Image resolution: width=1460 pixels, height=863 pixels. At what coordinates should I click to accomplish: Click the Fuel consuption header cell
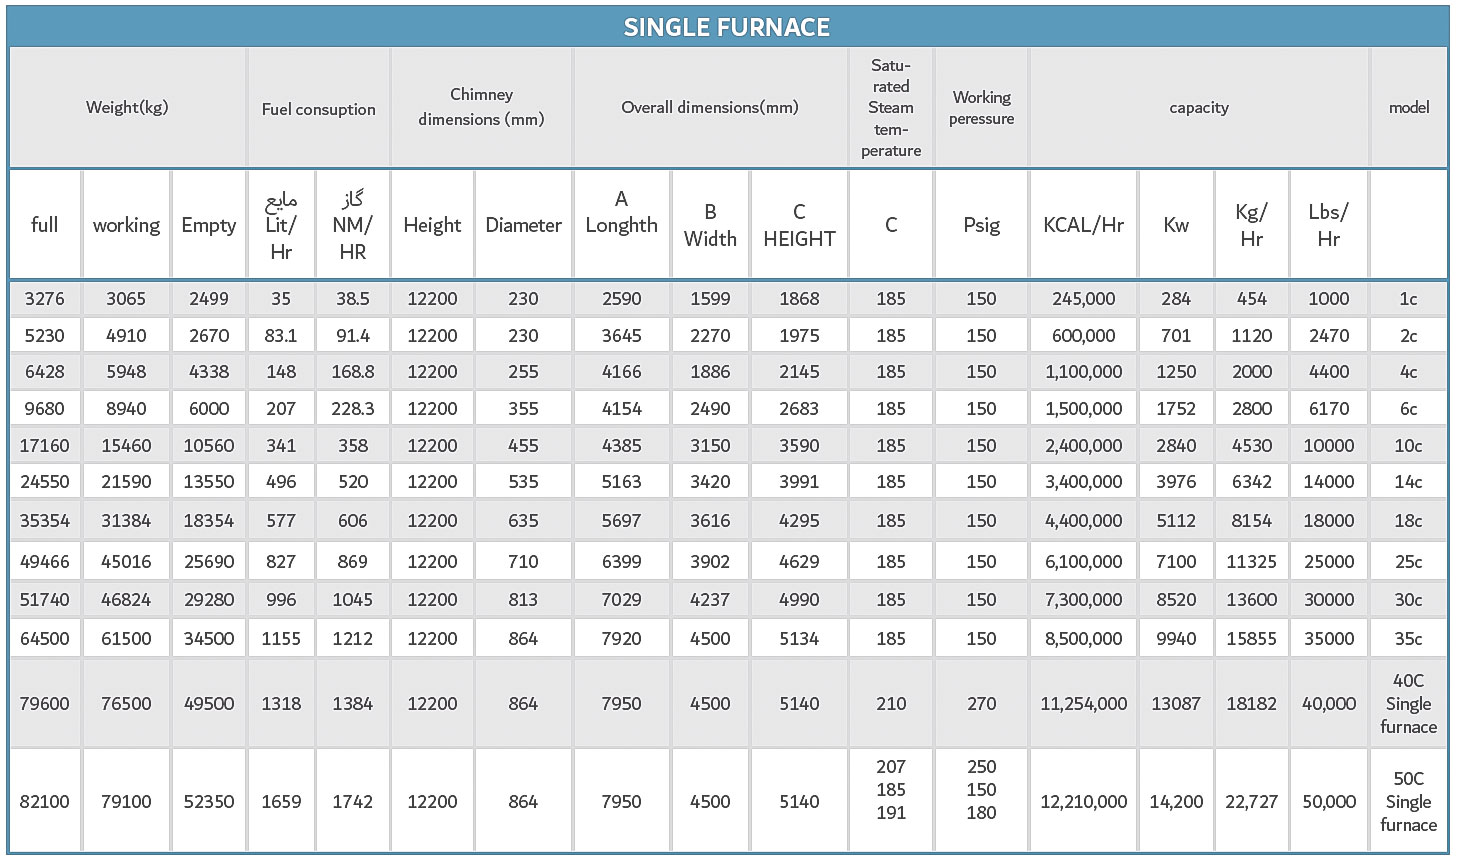pos(318,109)
